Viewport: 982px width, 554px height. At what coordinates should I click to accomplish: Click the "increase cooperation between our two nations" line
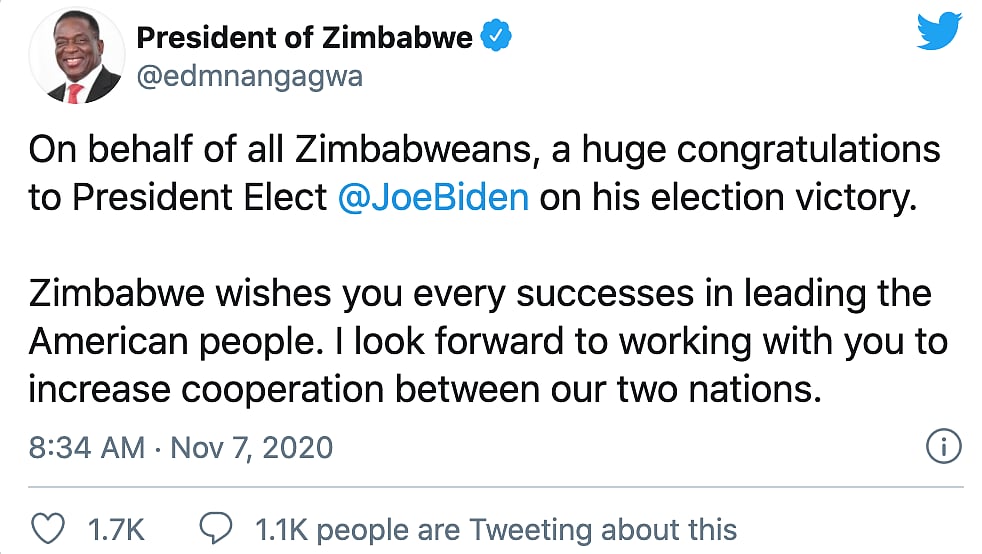click(424, 388)
